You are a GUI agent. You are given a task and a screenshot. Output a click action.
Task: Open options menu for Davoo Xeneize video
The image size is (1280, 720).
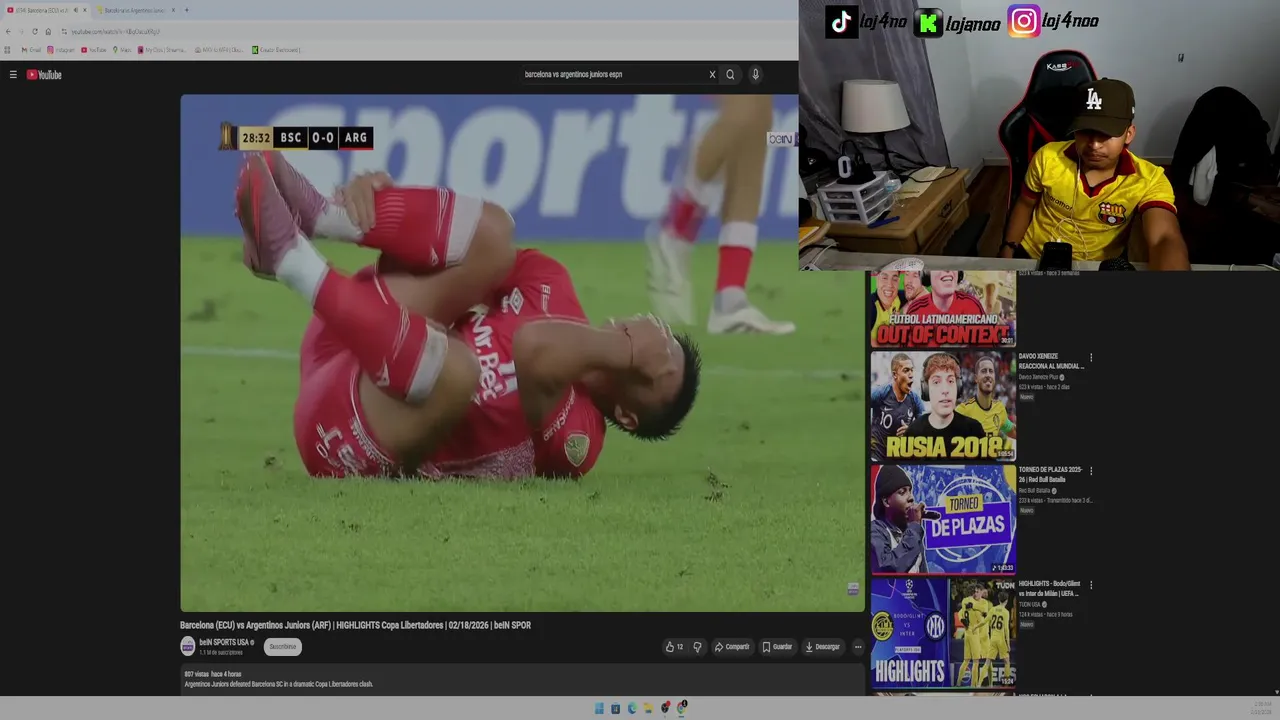pos(1091,357)
